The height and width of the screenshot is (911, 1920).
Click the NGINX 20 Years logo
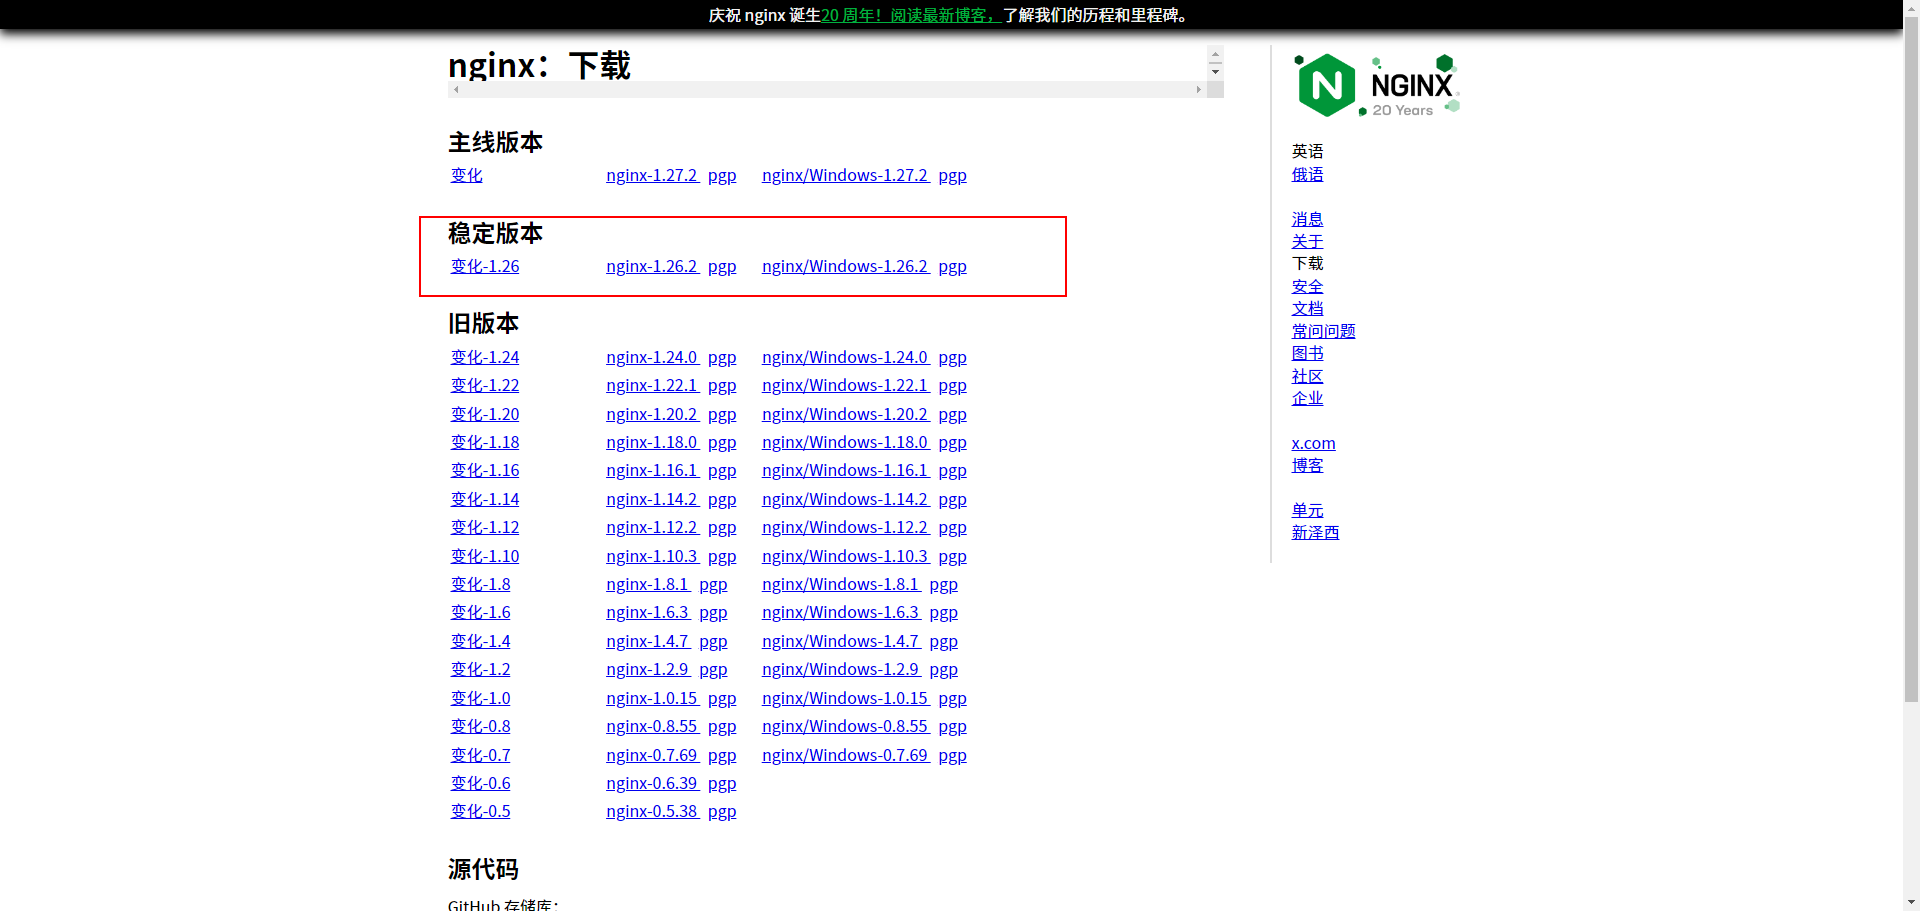[x=1376, y=86]
